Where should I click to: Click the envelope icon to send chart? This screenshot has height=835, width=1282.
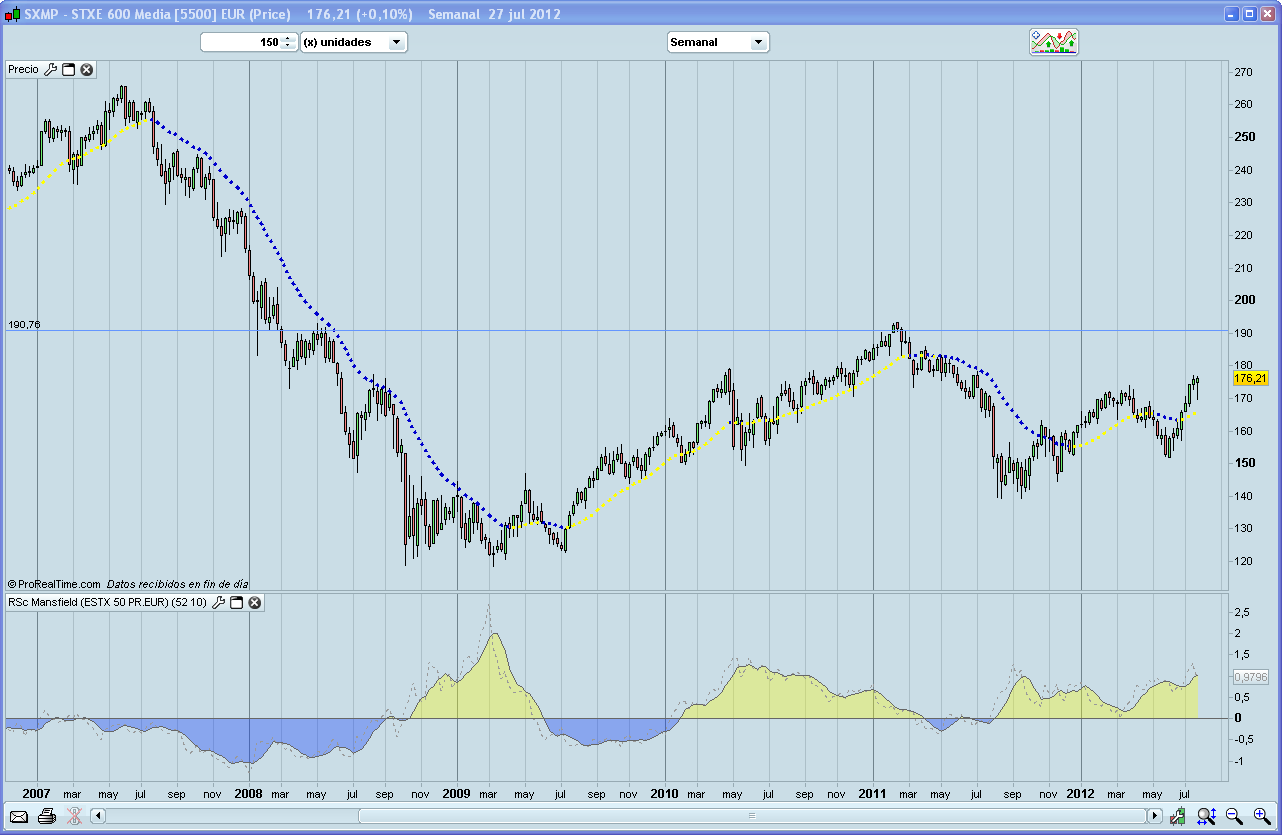click(19, 817)
